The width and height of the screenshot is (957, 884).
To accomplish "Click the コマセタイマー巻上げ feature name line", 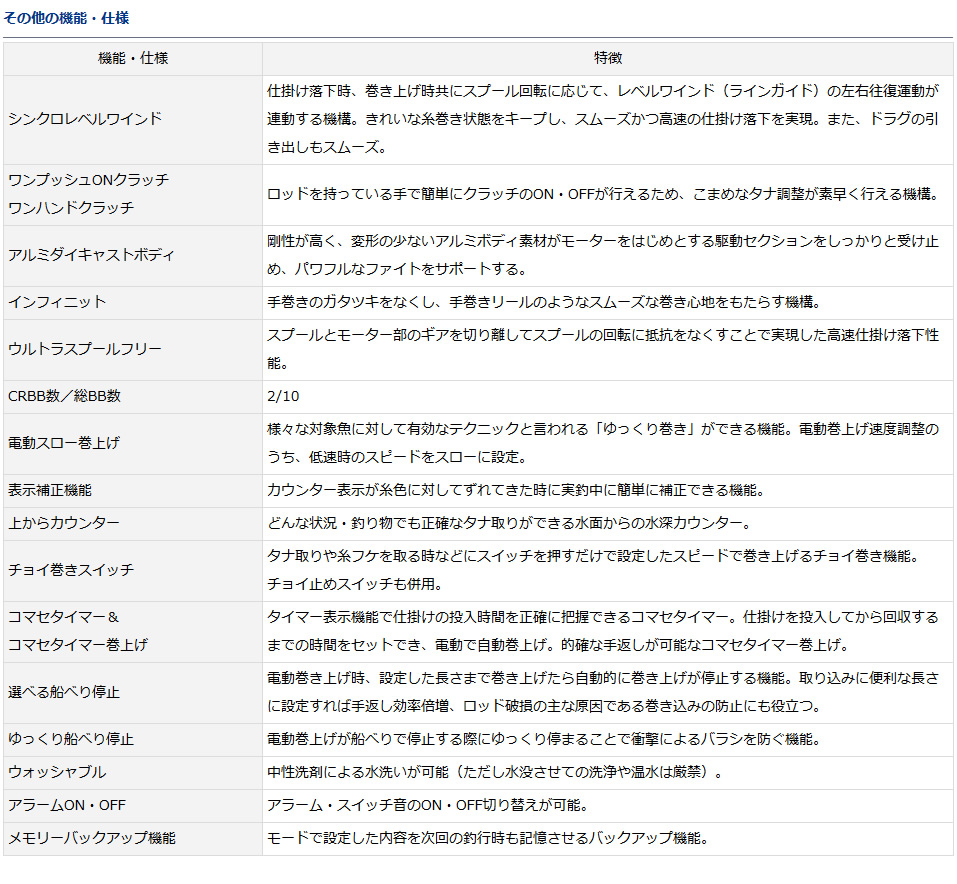I will (78, 645).
